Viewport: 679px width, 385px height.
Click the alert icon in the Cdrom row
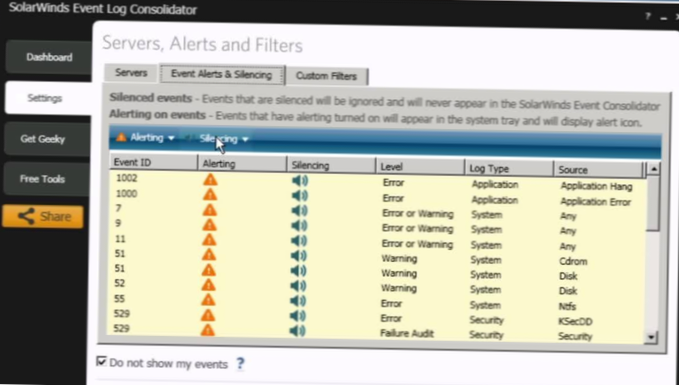coord(209,255)
